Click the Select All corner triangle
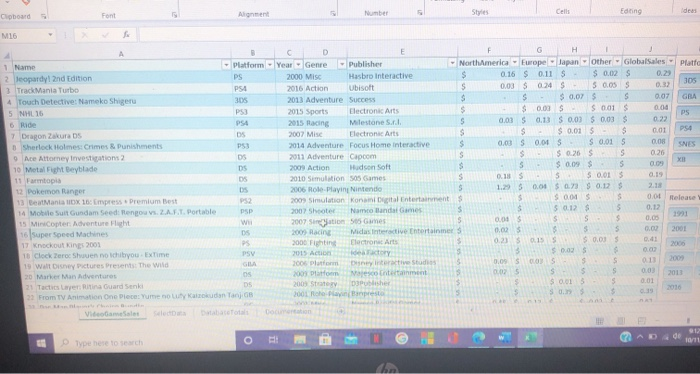 (7, 56)
